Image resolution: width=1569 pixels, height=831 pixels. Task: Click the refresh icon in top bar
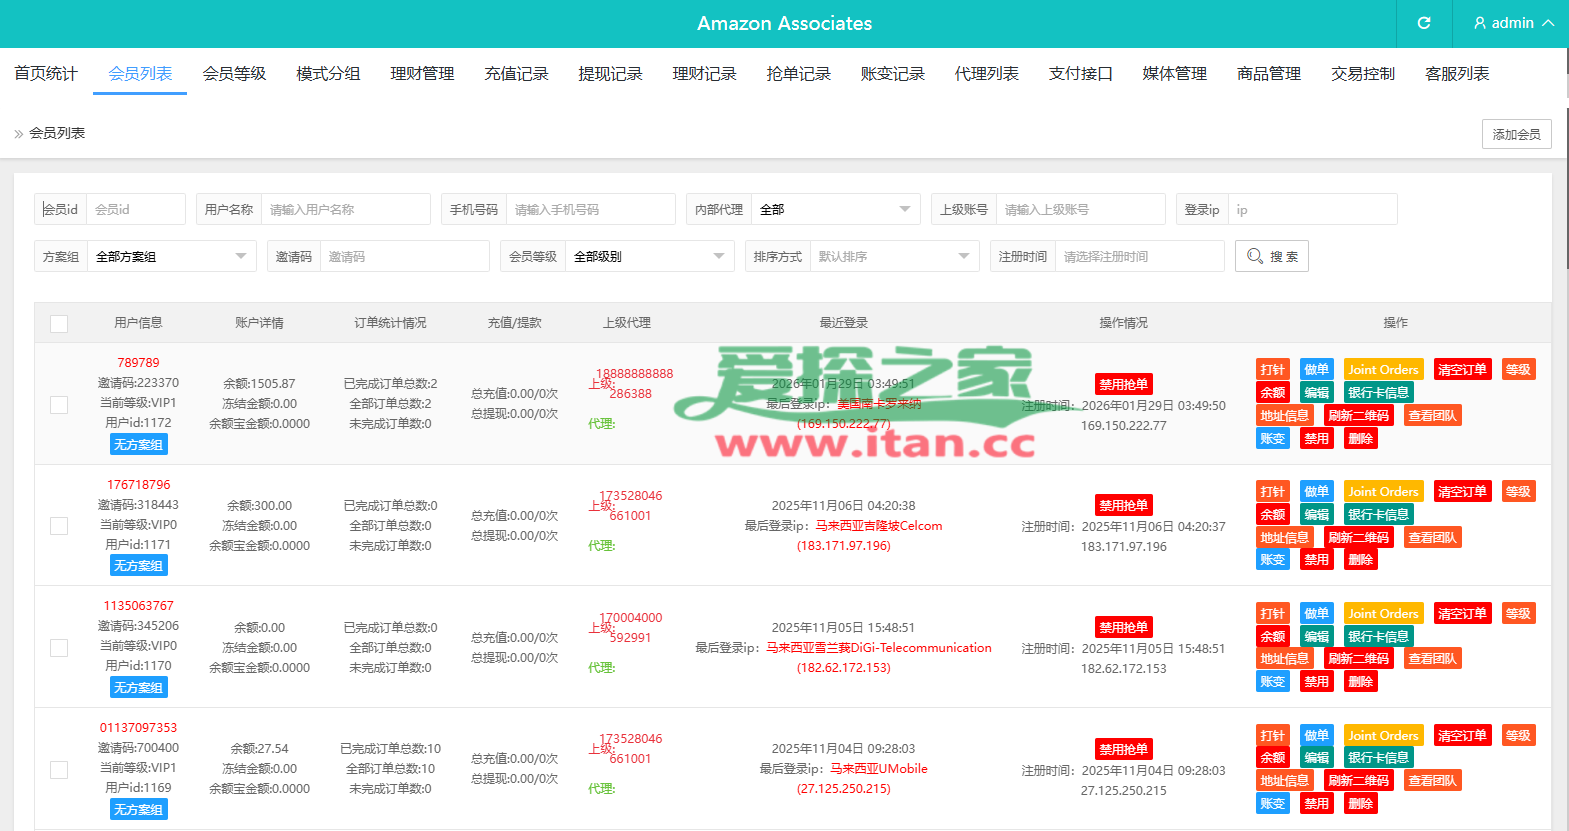click(x=1424, y=23)
